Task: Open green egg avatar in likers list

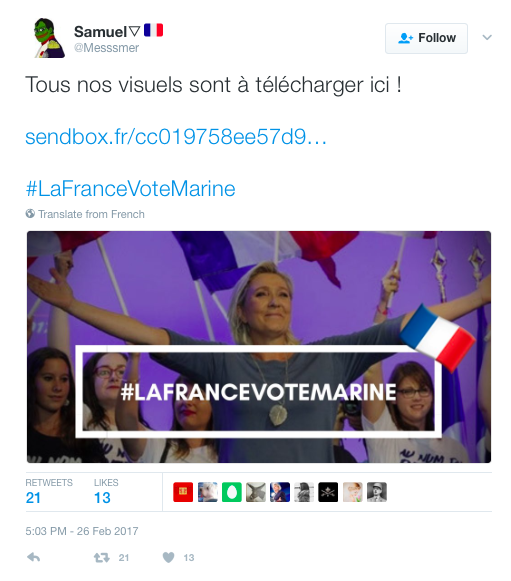Action: click(x=232, y=492)
